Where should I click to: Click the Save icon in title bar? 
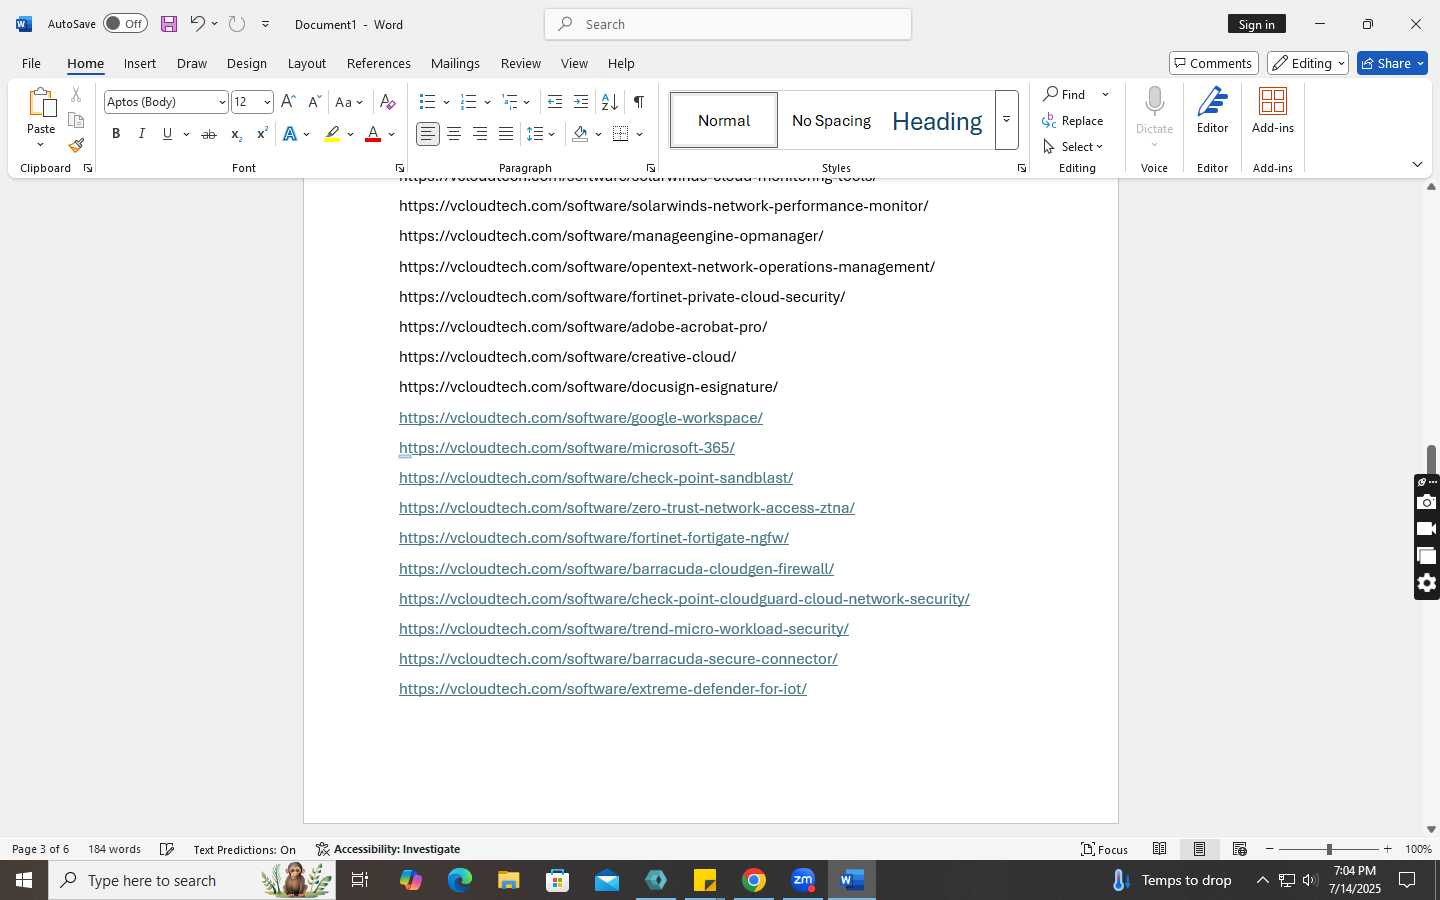tap(168, 24)
